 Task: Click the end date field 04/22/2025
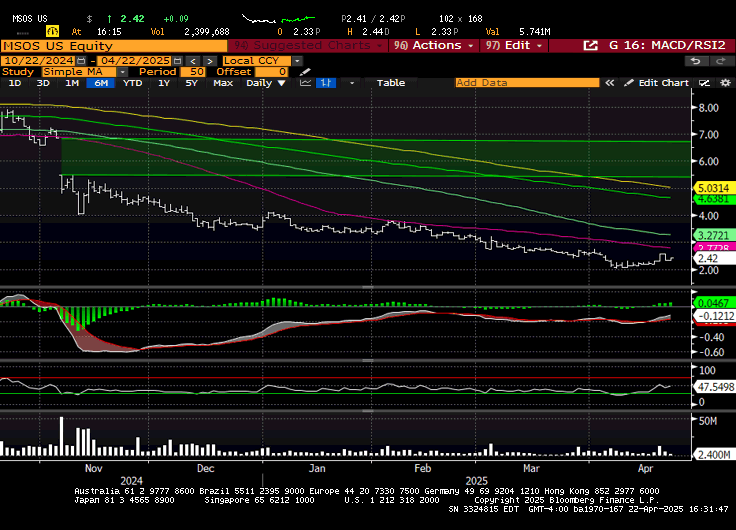[x=135, y=61]
